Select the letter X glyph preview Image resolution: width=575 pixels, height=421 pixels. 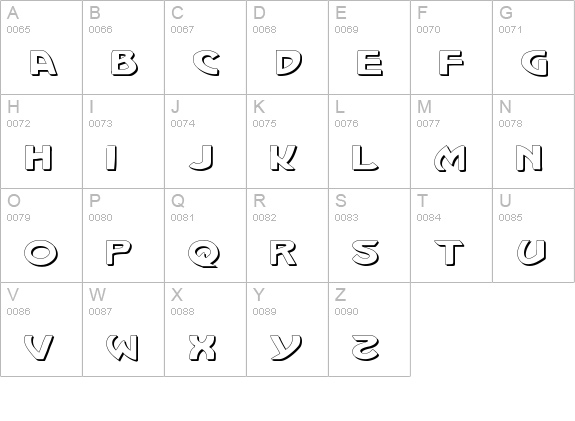click(202, 347)
